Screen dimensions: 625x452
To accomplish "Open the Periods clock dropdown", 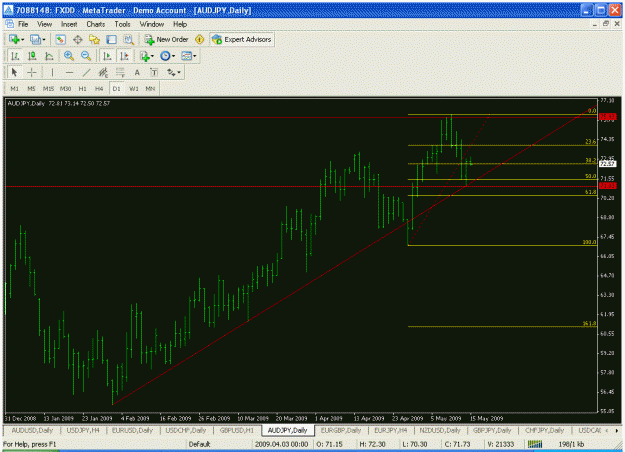I will (x=167, y=56).
